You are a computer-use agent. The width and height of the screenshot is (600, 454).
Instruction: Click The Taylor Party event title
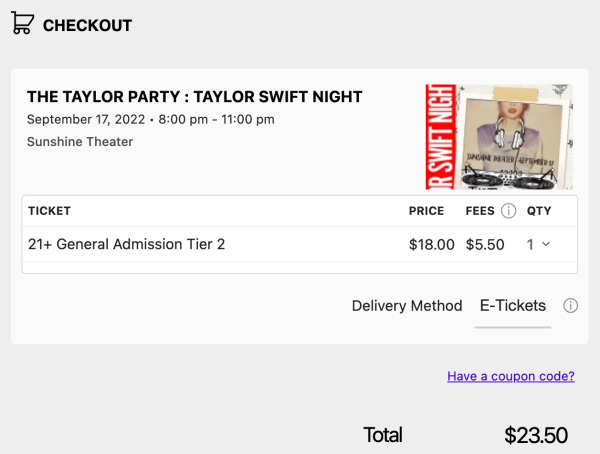pyautogui.click(x=194, y=97)
